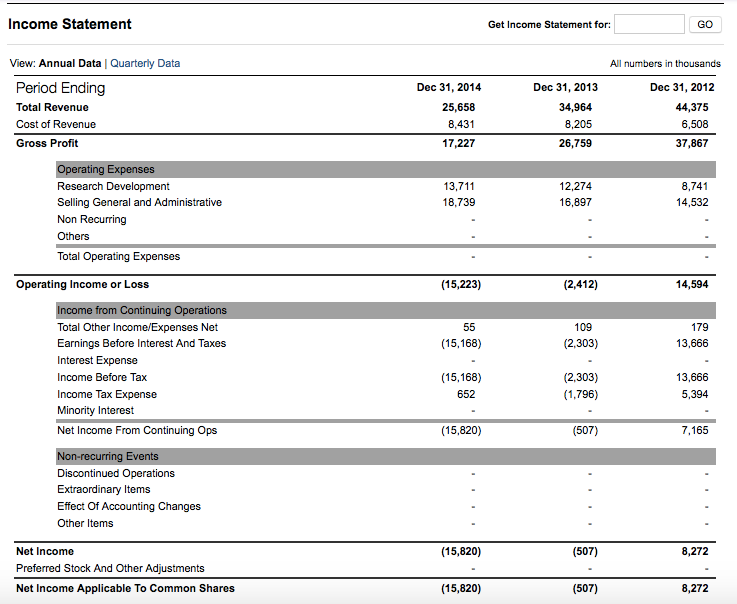Click the Income from Continuing Operations header
737x604 pixels.
point(142,310)
